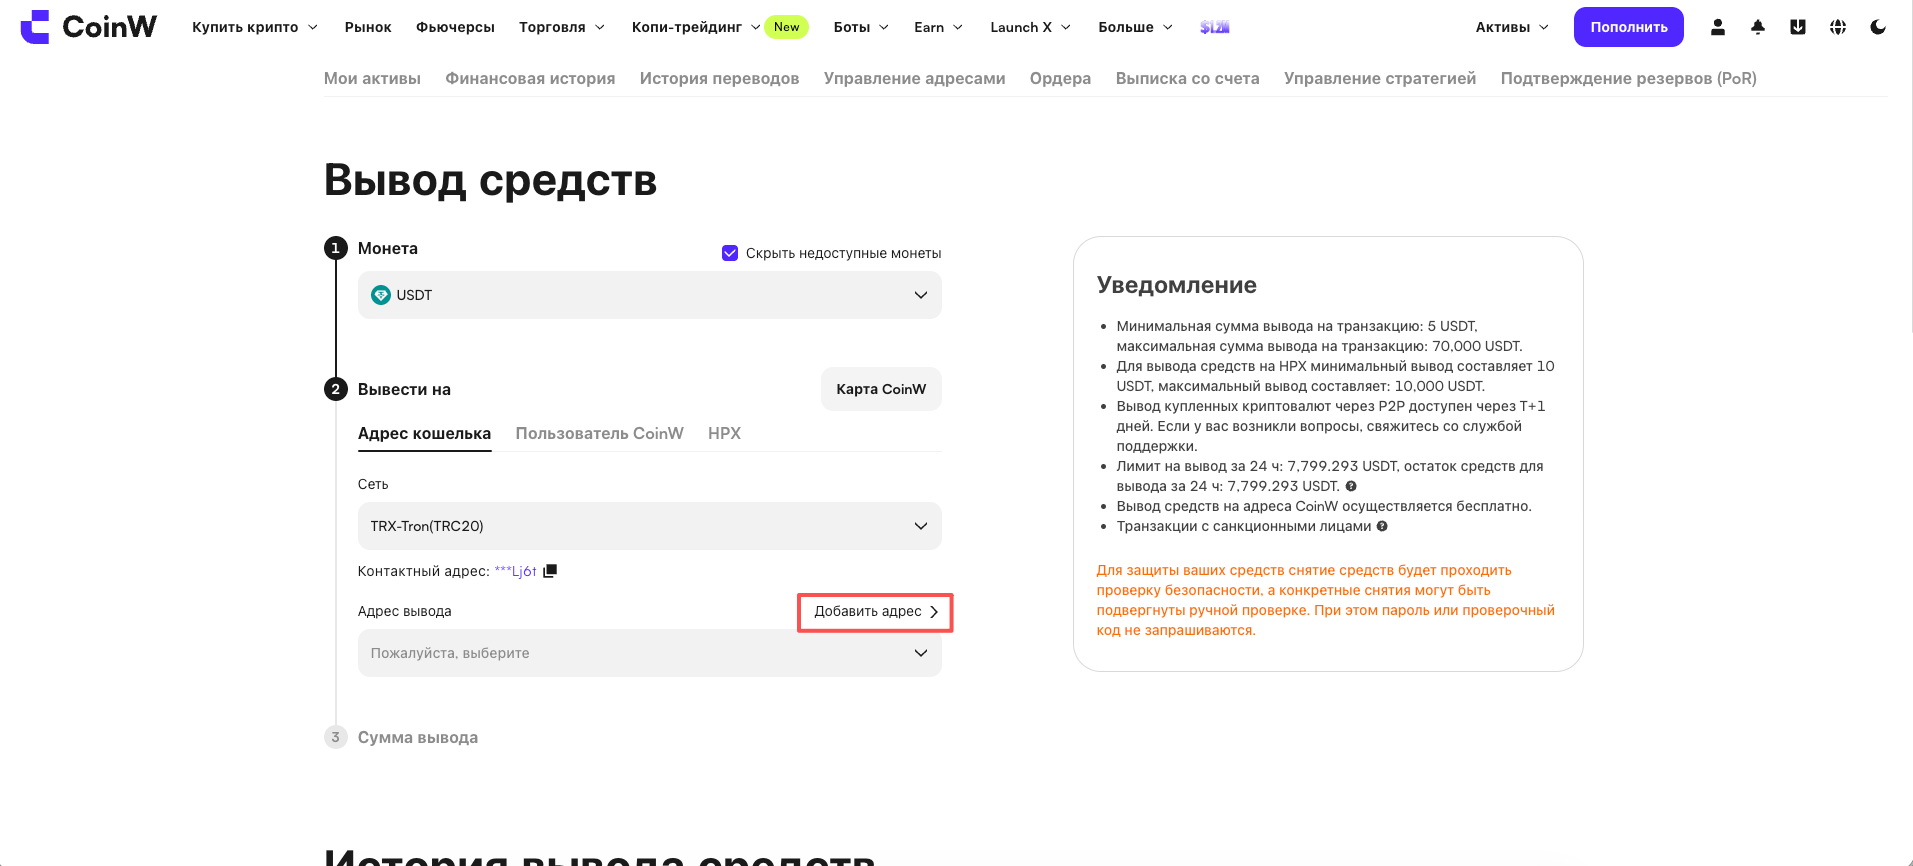Open the language globe icon

pos(1838,27)
